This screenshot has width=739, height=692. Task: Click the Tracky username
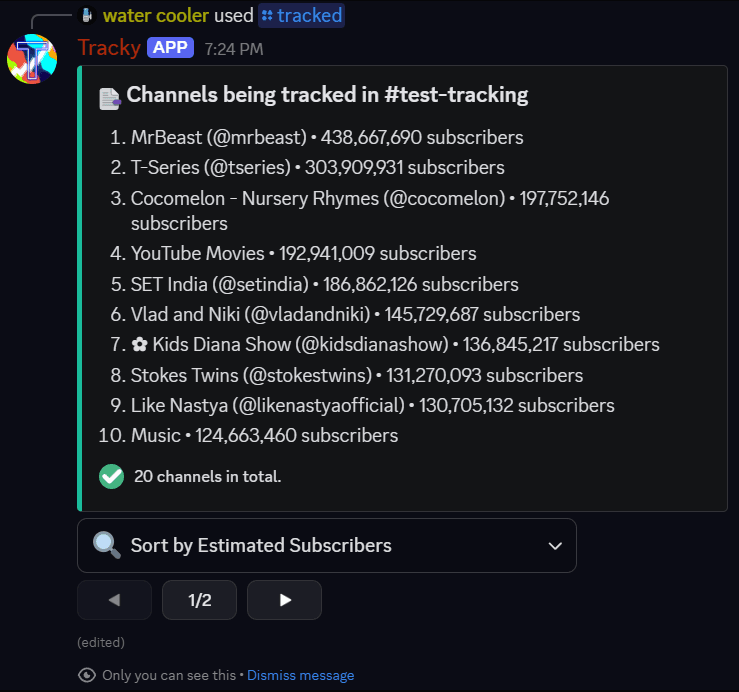tap(109, 47)
